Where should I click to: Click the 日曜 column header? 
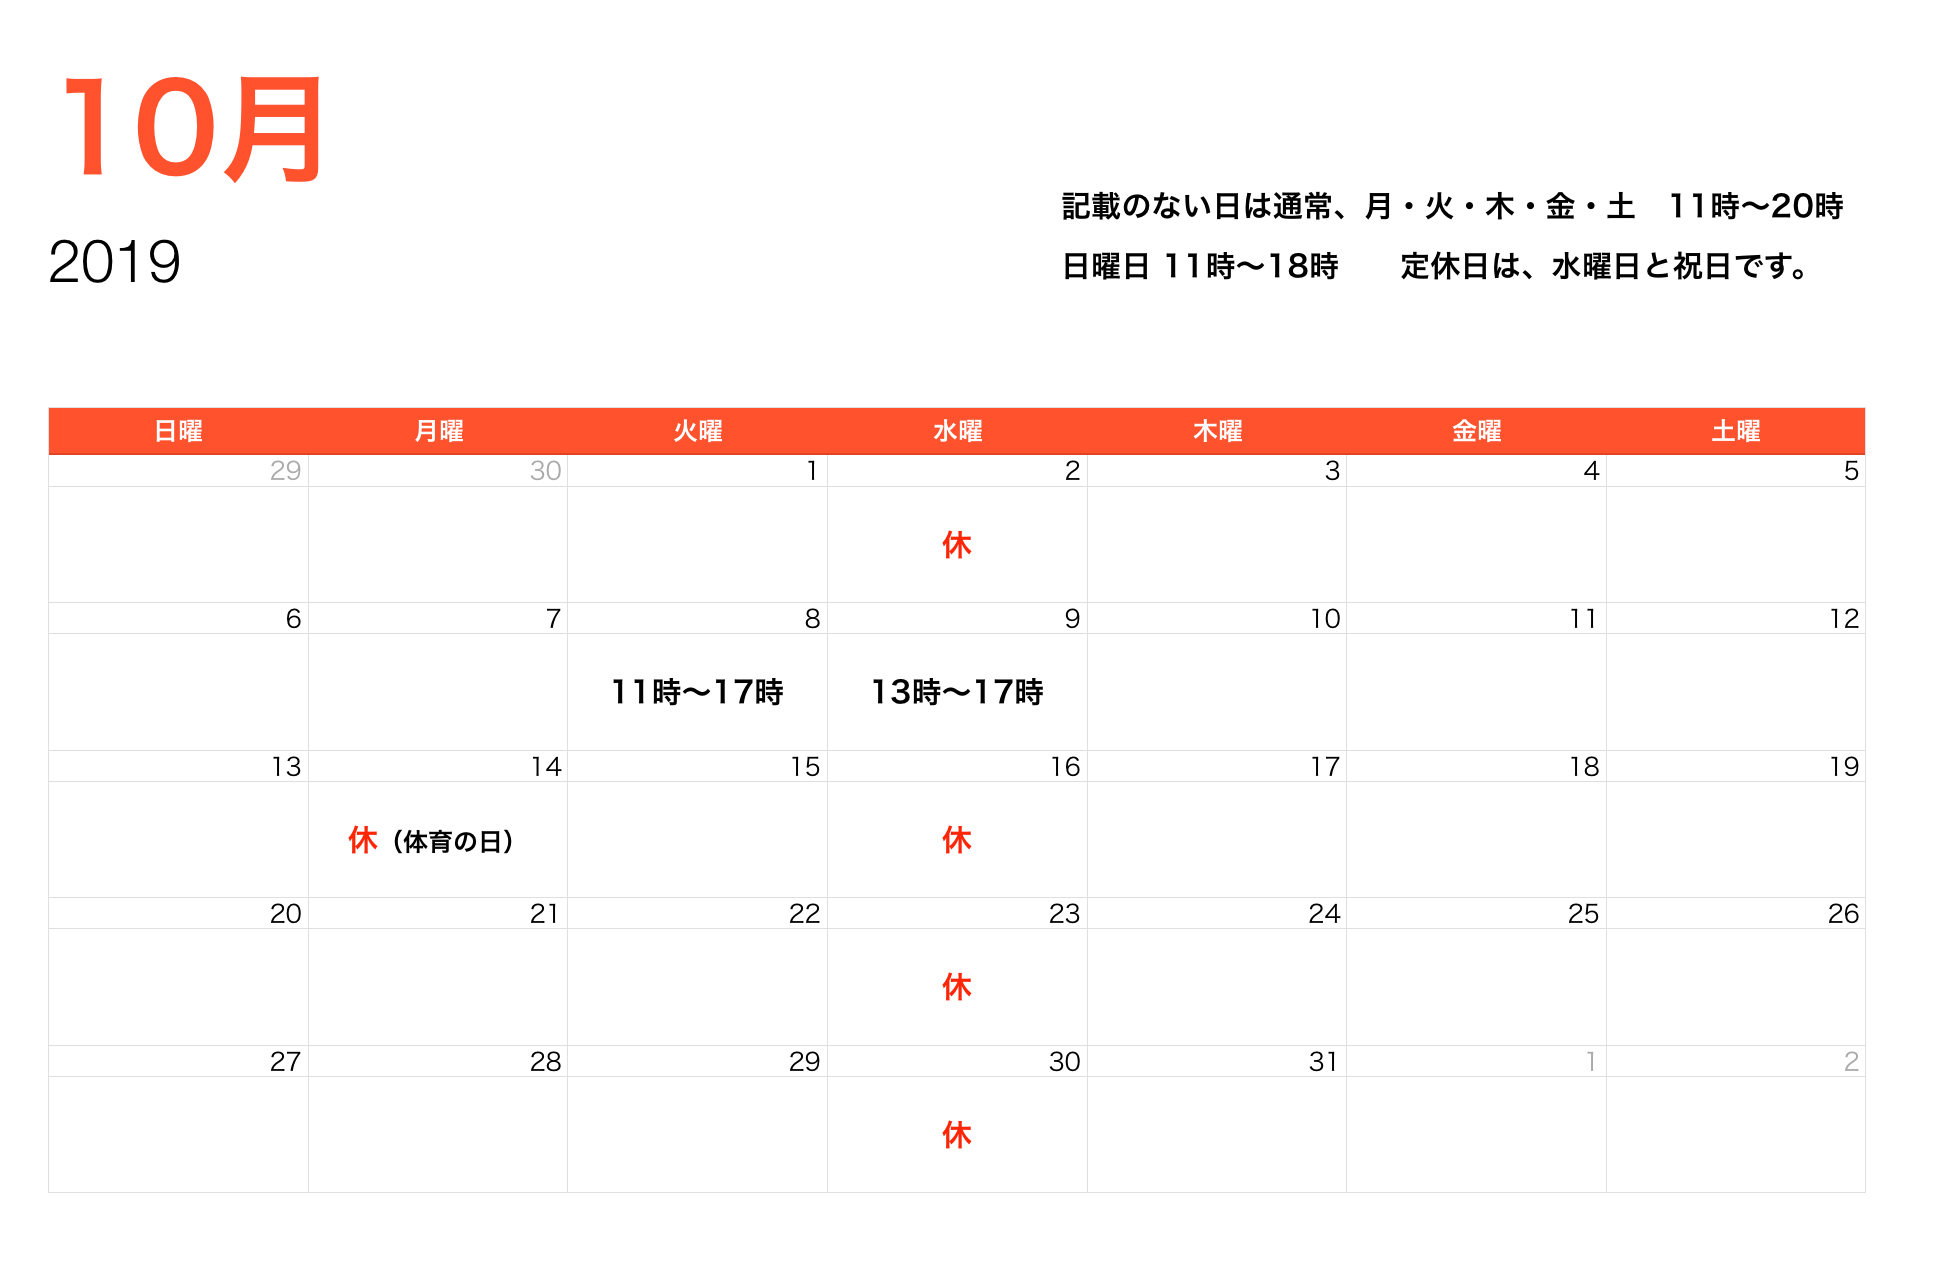click(x=178, y=430)
